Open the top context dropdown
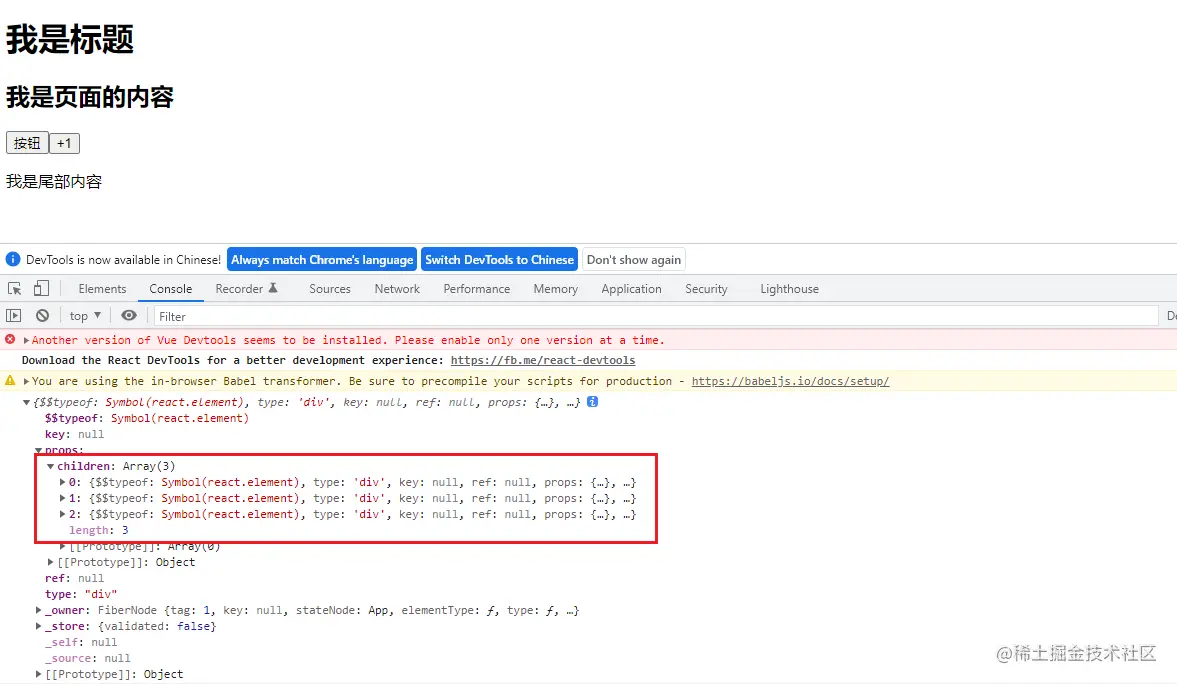The width and height of the screenshot is (1177, 684). pyautogui.click(x=85, y=316)
